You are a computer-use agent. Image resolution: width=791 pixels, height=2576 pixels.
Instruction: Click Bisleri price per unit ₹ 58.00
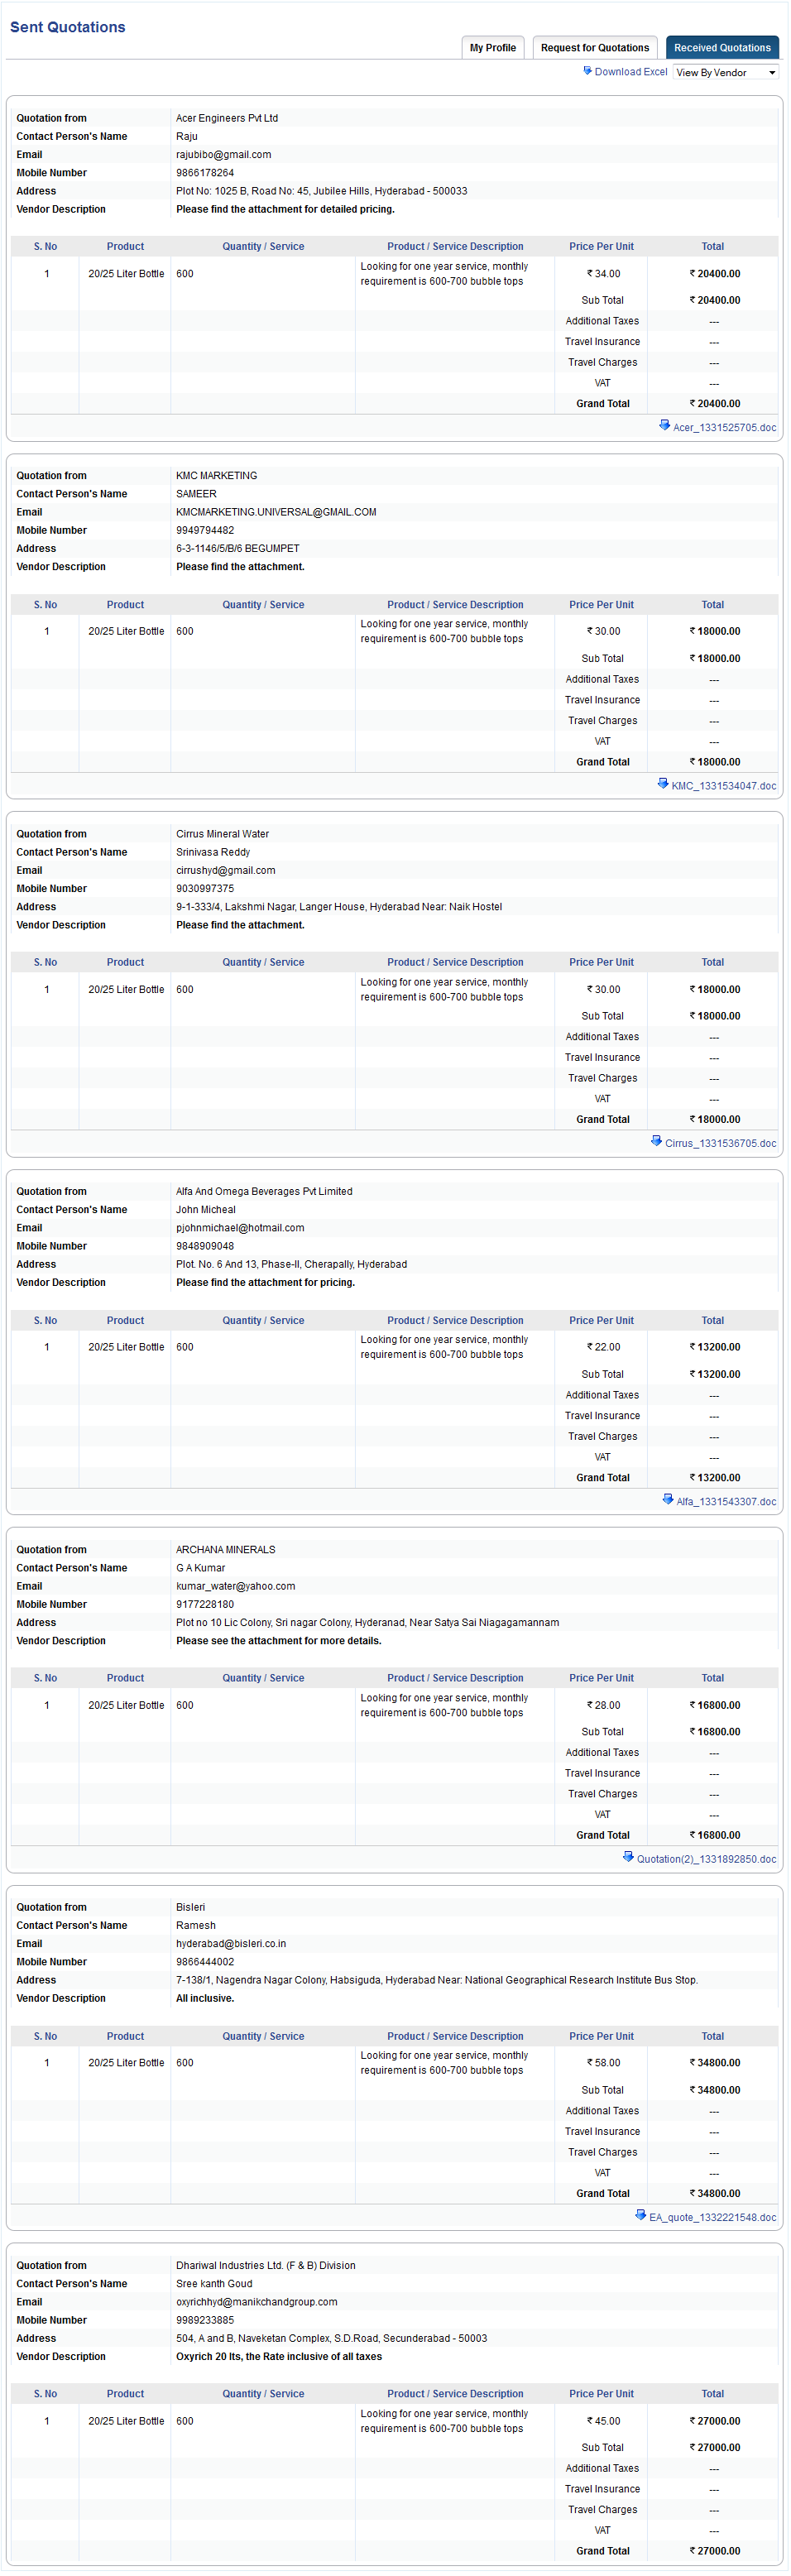coord(603,2063)
